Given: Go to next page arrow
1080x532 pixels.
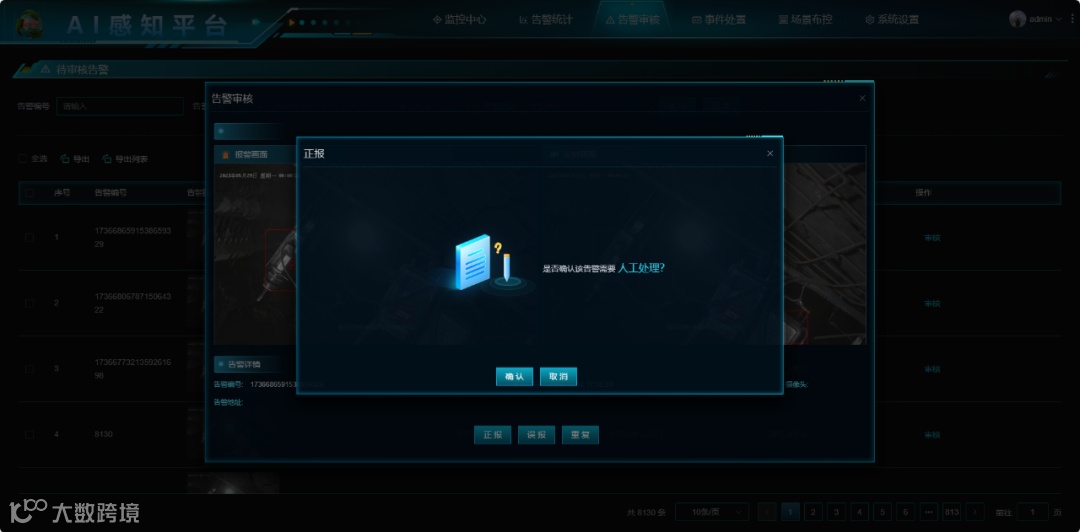Looking at the screenshot, I should 974,512.
